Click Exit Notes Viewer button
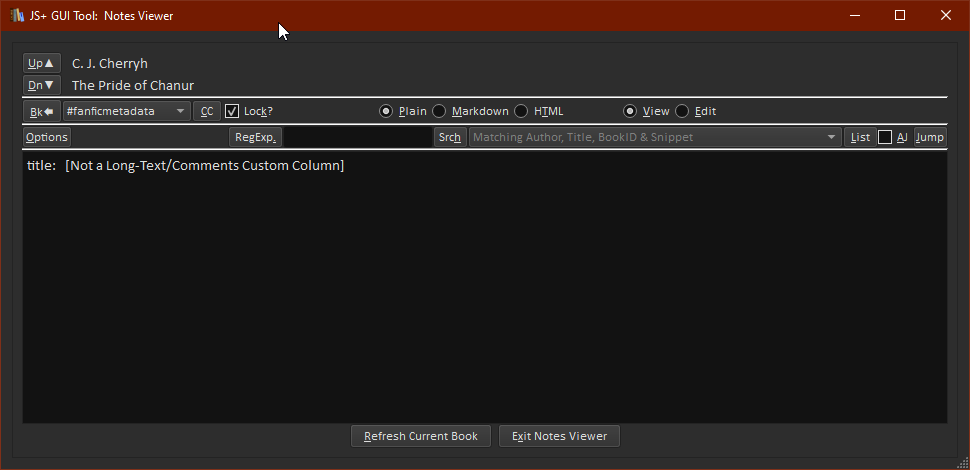The width and height of the screenshot is (970, 470). coord(559,436)
